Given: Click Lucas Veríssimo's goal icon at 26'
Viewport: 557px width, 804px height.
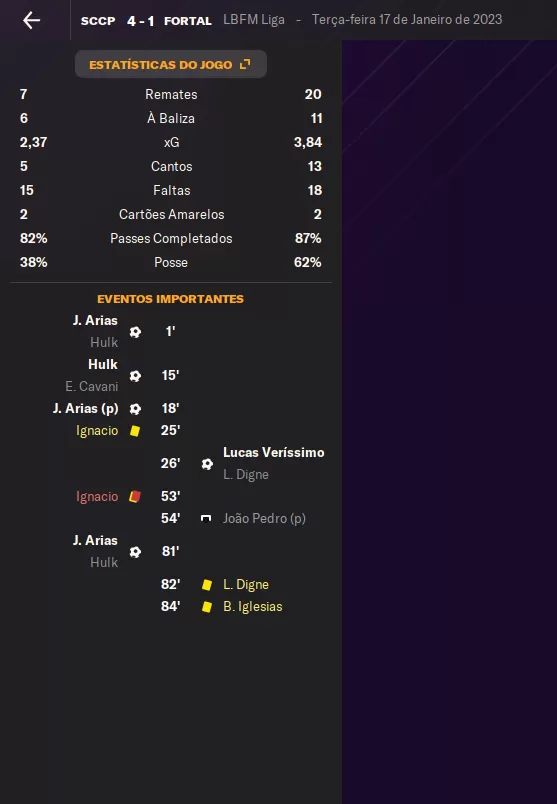Looking at the screenshot, I should [207, 464].
